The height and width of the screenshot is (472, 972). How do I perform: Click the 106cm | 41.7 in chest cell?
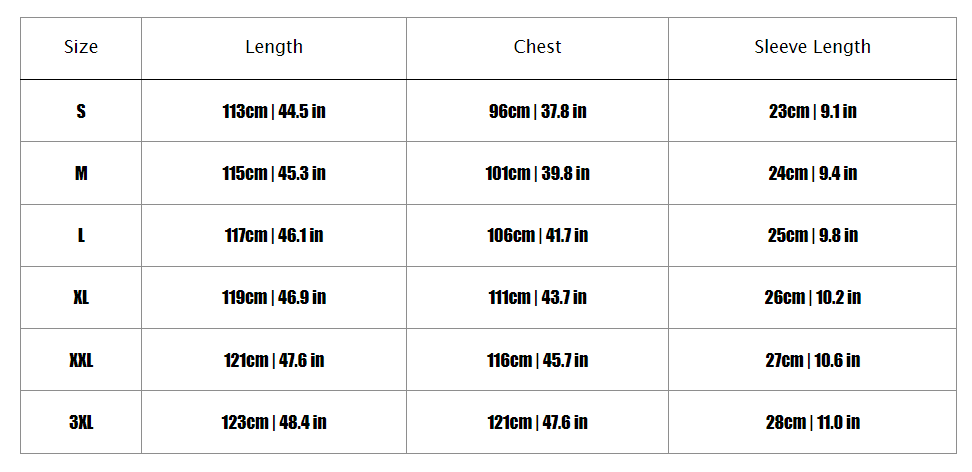click(x=537, y=235)
